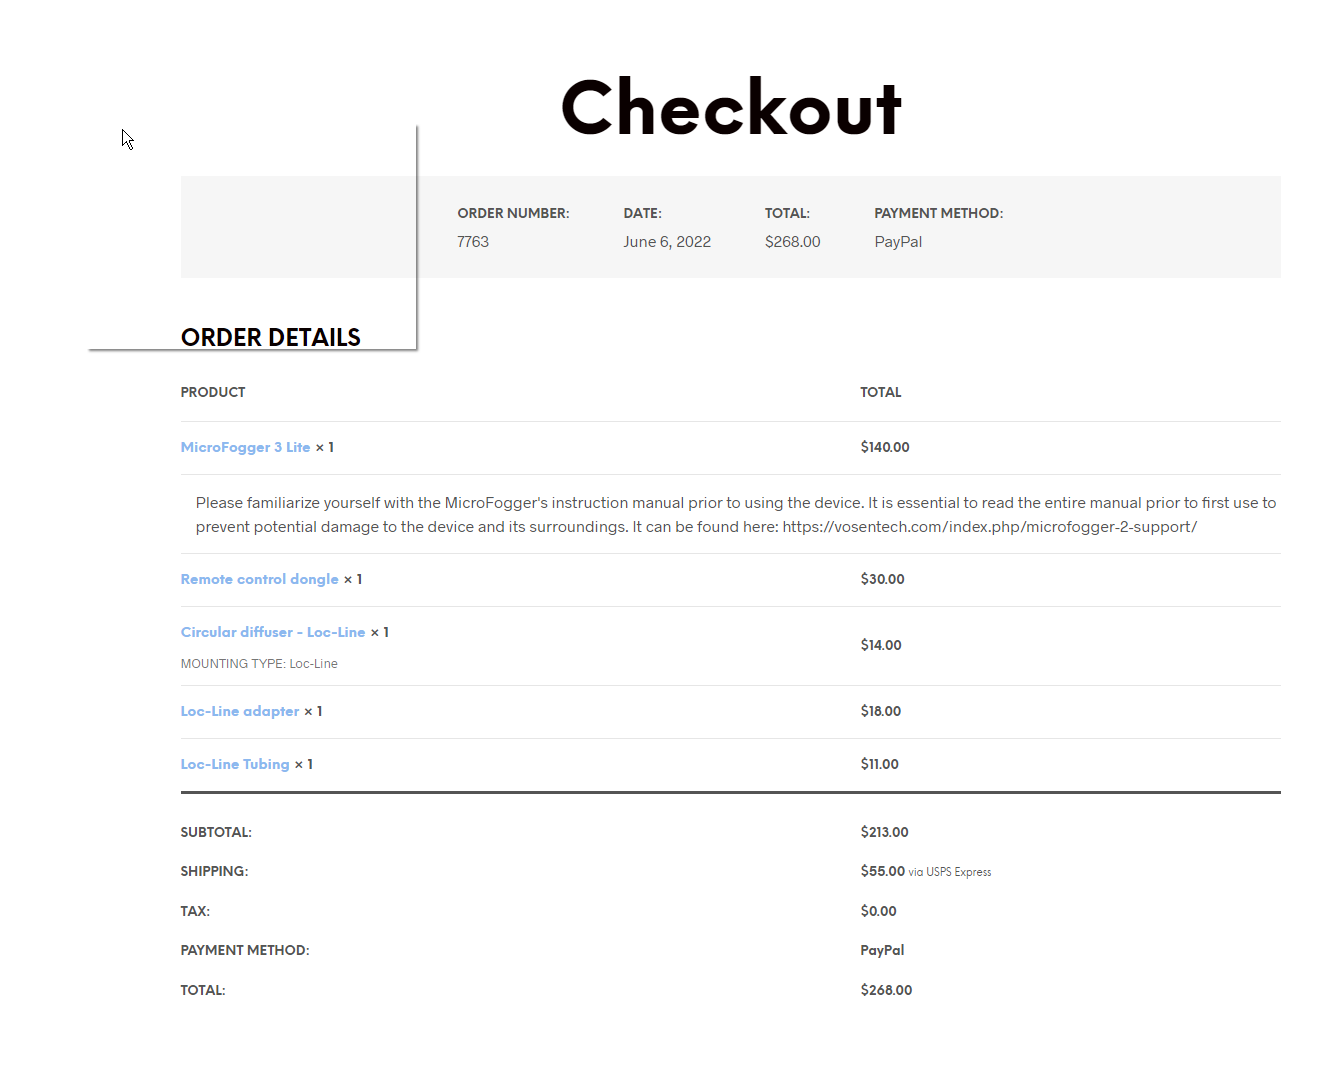
Task: Click the $0.00 tax amount
Action: coord(878,911)
